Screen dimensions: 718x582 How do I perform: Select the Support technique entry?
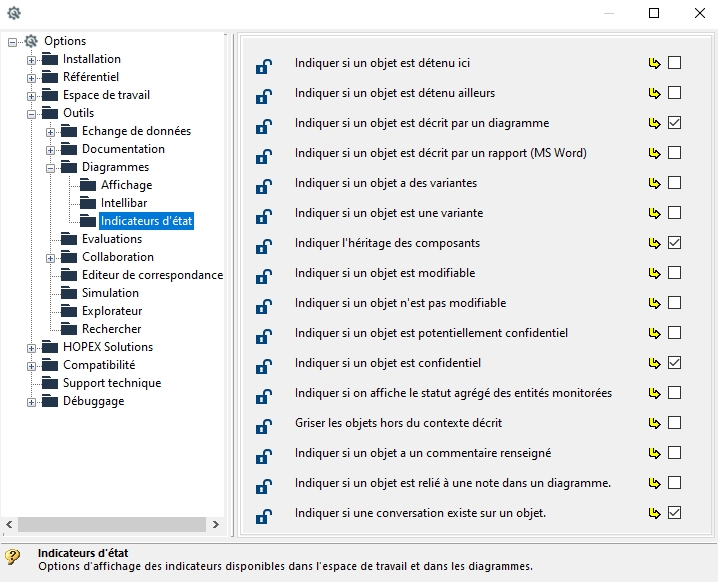[x=111, y=383]
